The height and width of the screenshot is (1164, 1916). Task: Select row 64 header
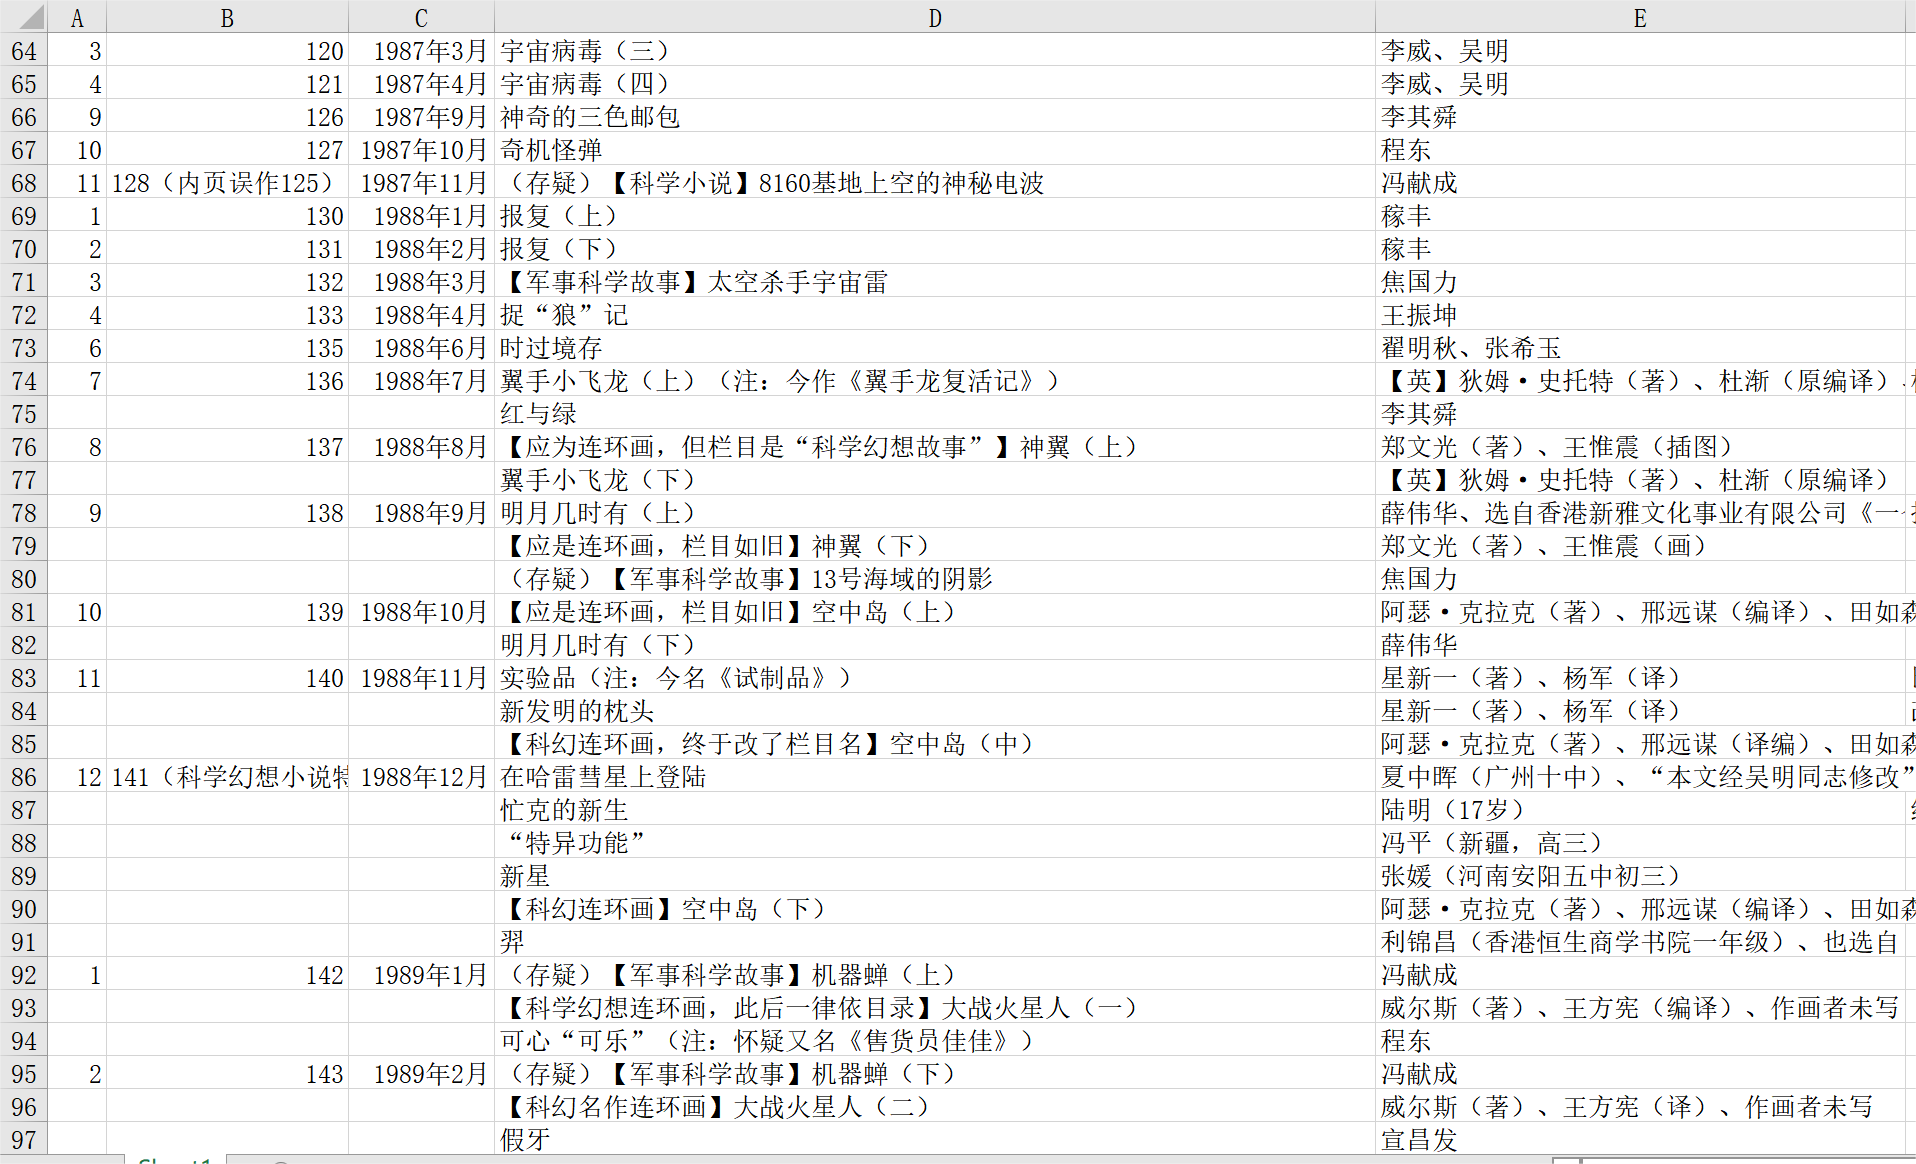(x=24, y=51)
